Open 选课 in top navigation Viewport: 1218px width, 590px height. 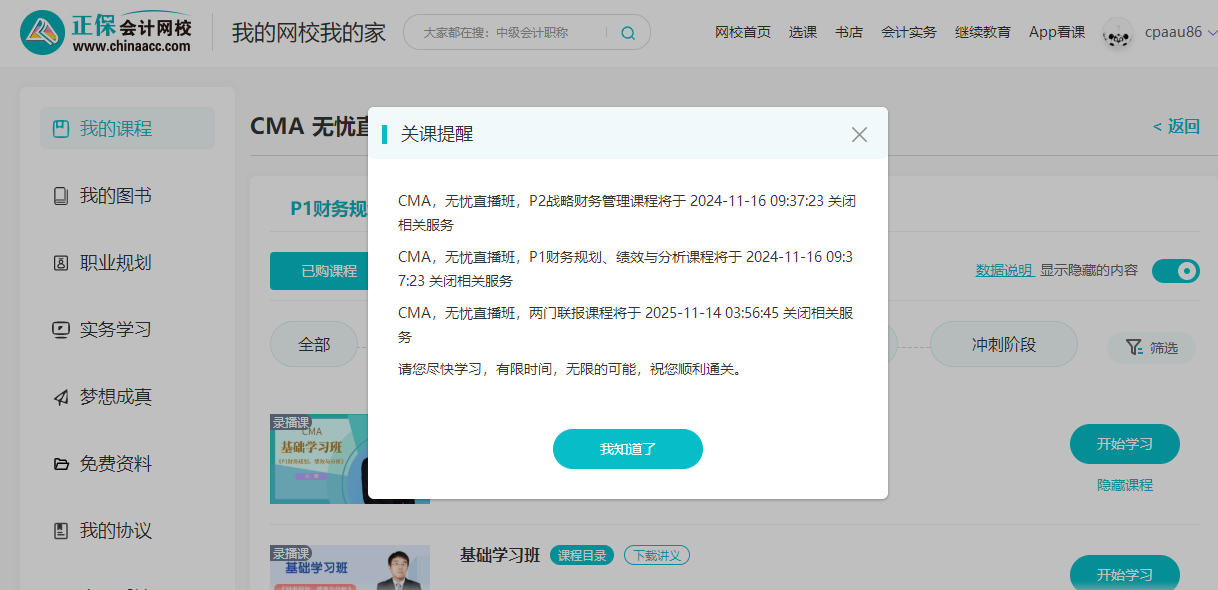click(x=802, y=32)
